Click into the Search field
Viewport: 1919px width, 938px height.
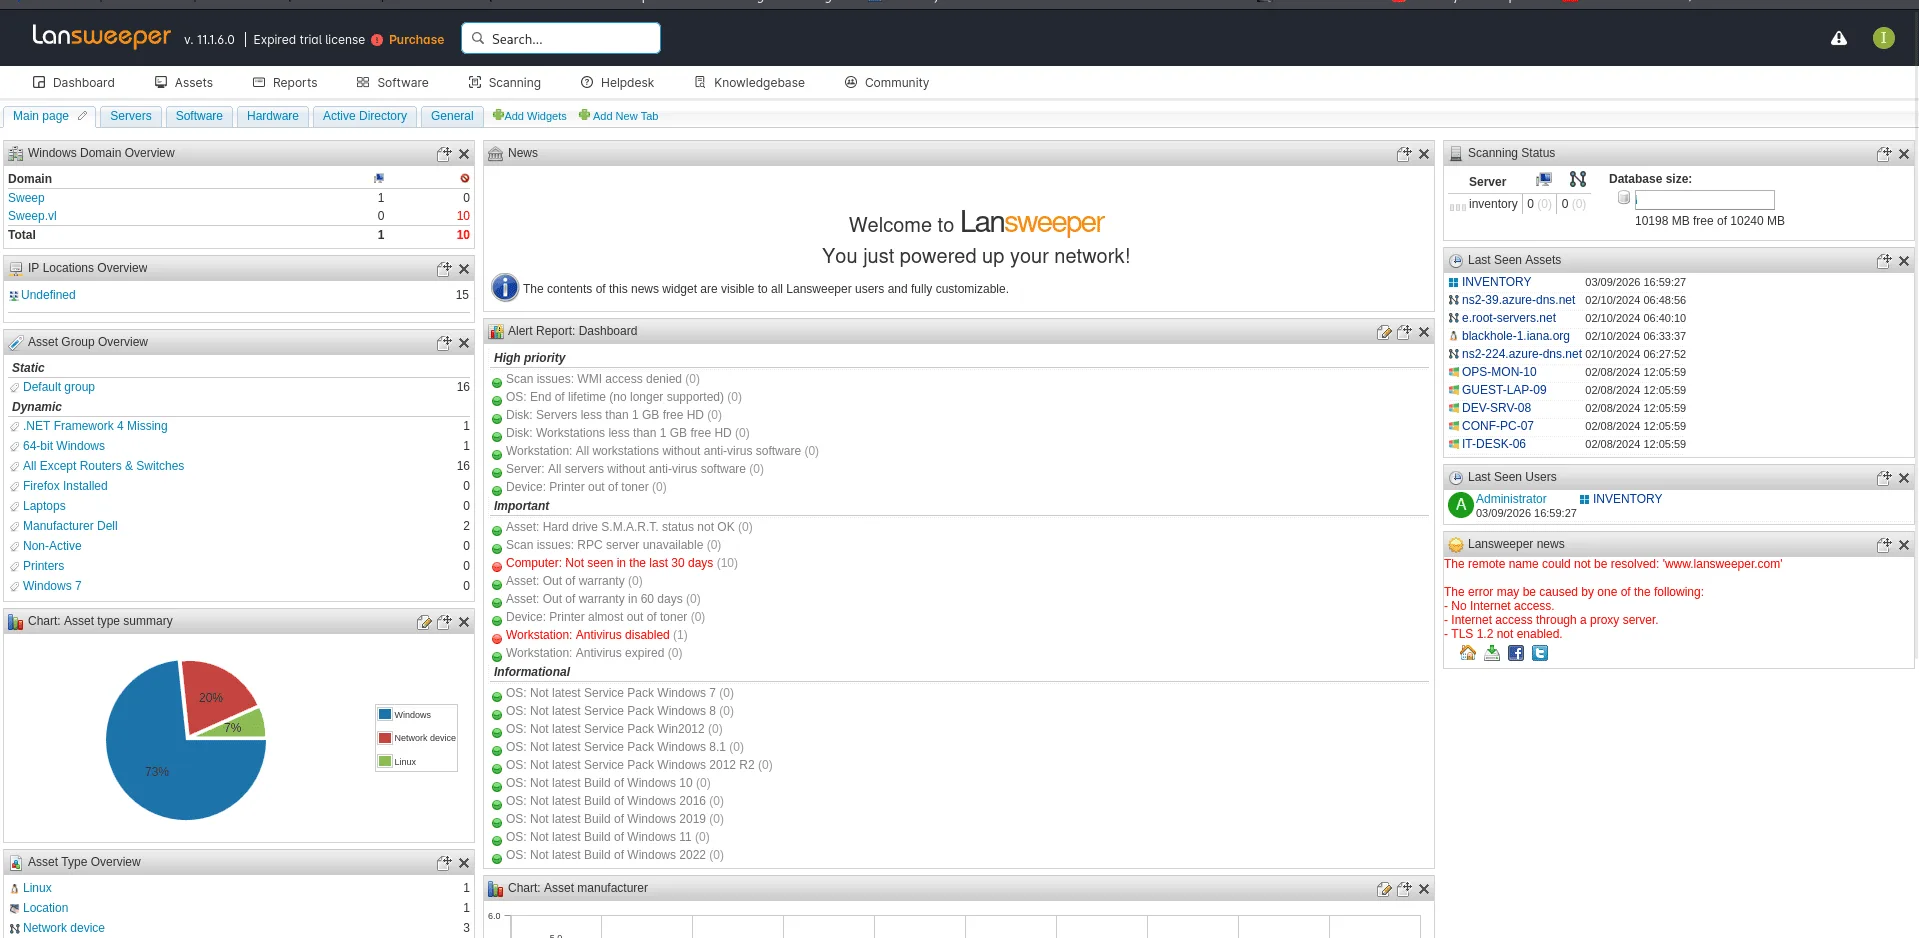(x=561, y=39)
